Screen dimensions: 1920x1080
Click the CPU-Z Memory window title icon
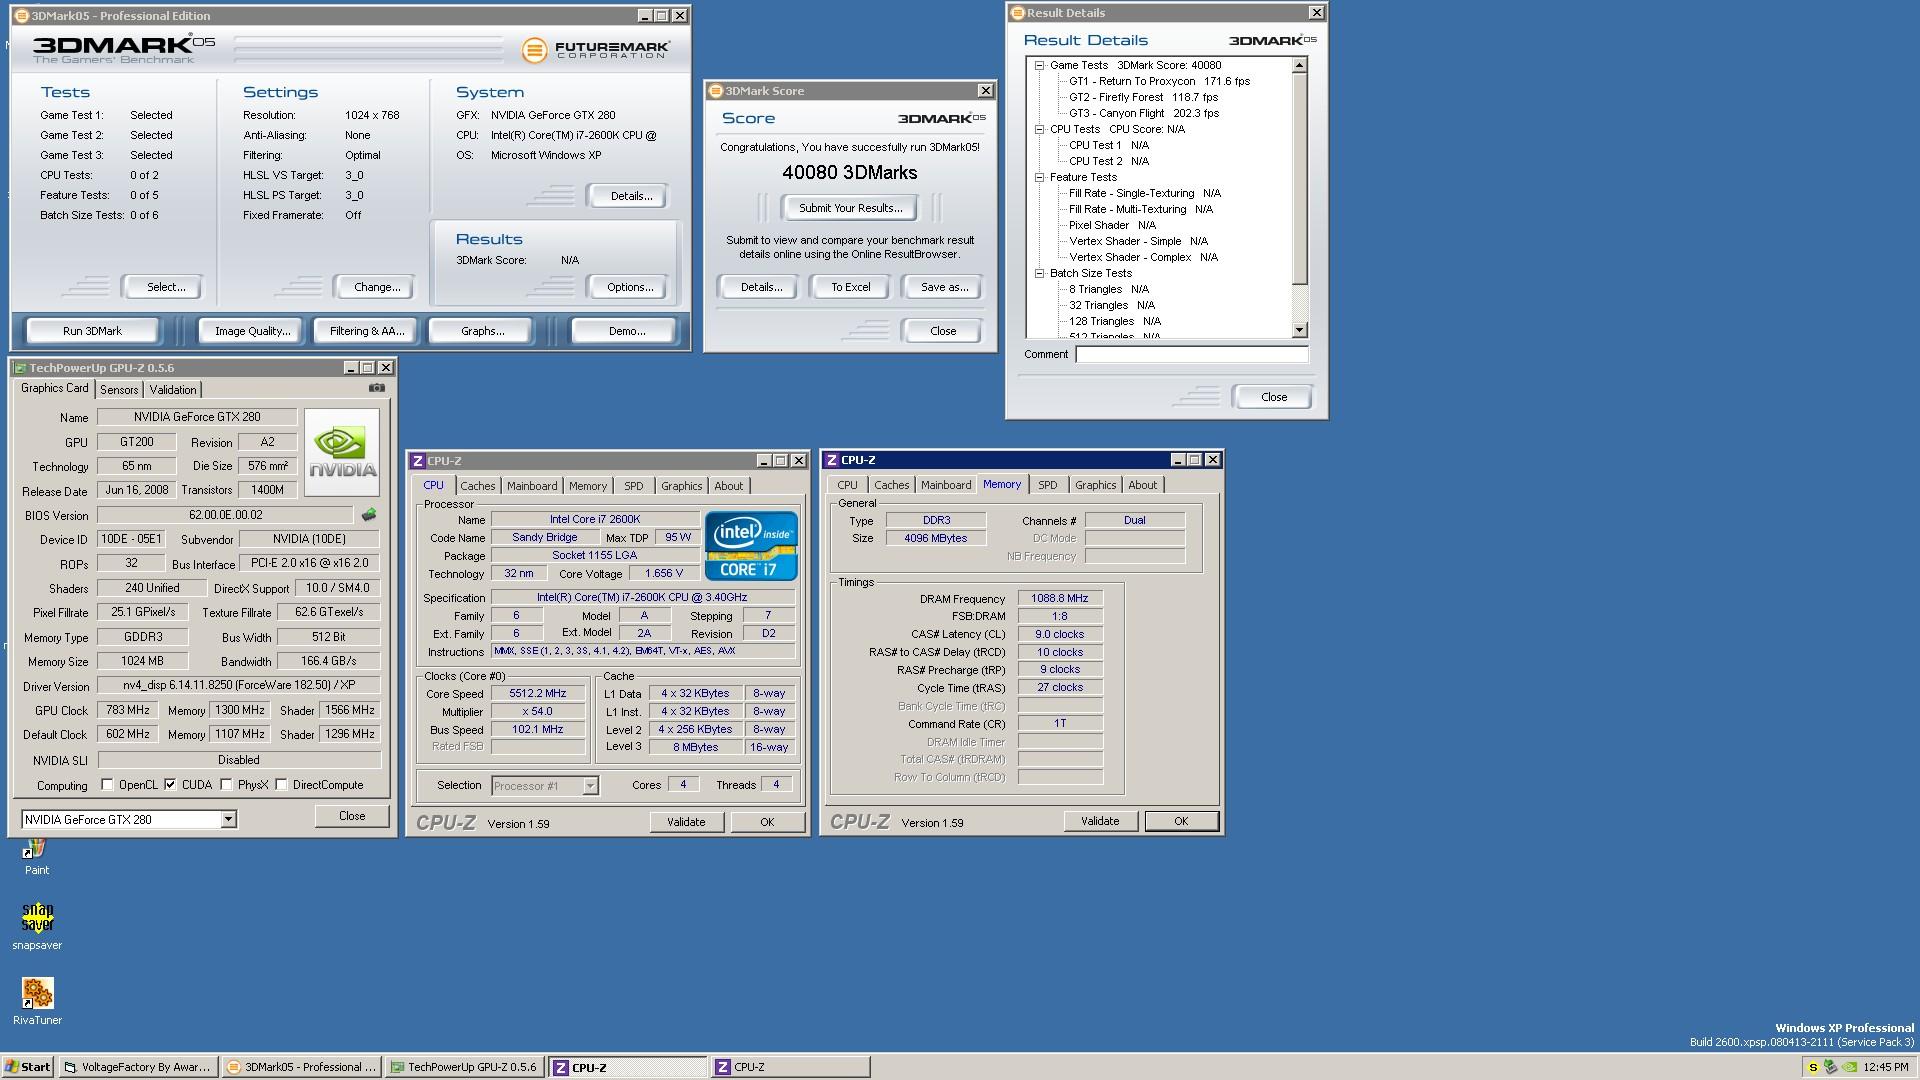click(831, 460)
